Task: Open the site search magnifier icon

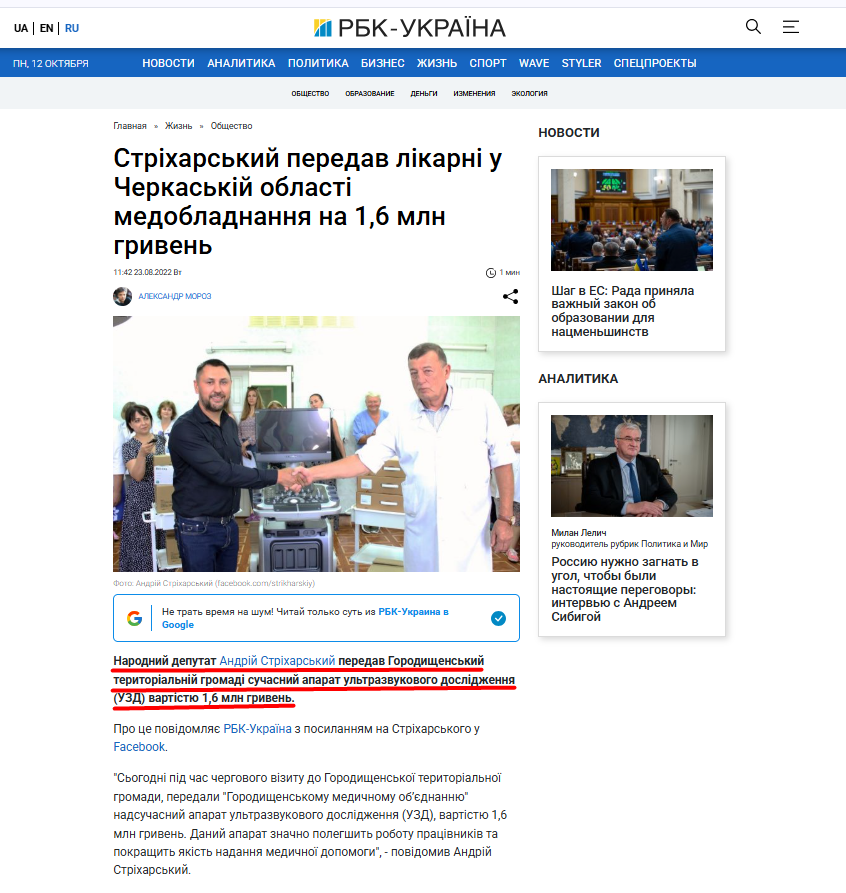Action: point(753,26)
